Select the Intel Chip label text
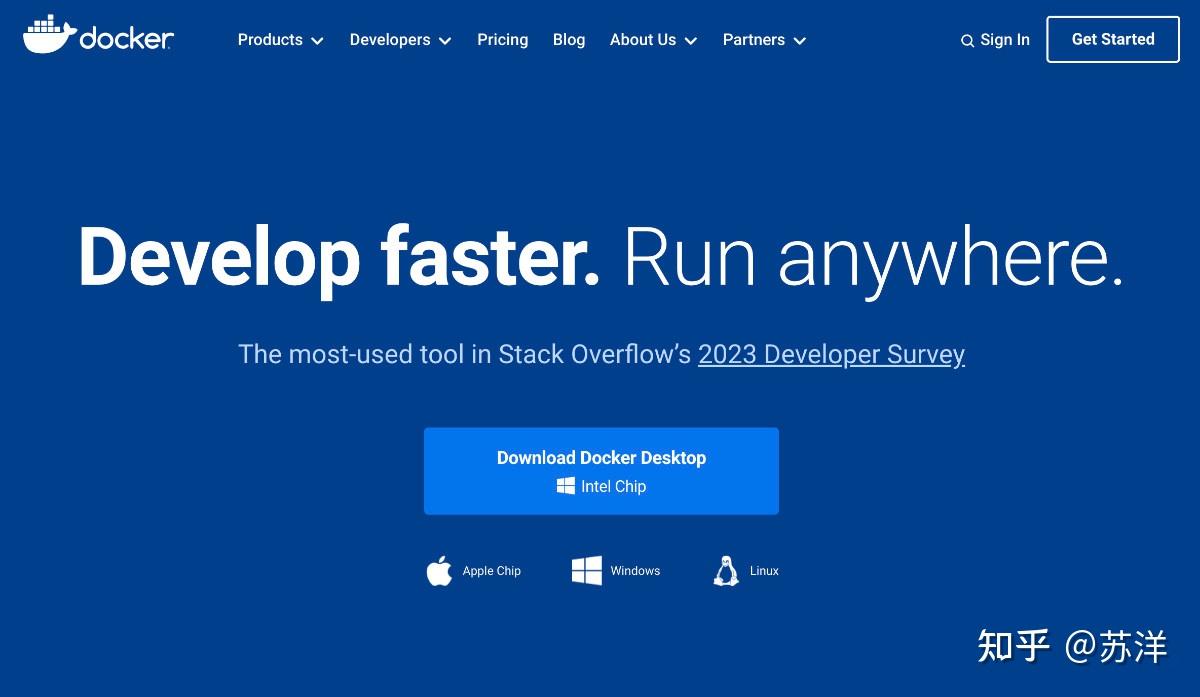Viewport: 1200px width, 697px height. (x=613, y=486)
